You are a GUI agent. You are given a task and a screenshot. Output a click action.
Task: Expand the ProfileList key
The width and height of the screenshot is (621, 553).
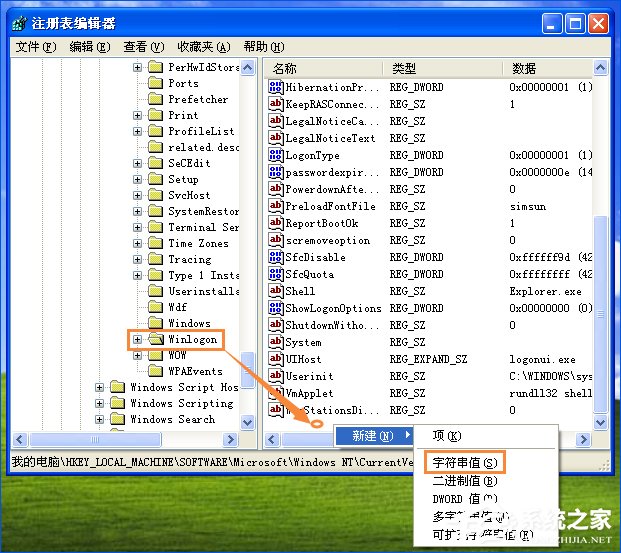137,131
